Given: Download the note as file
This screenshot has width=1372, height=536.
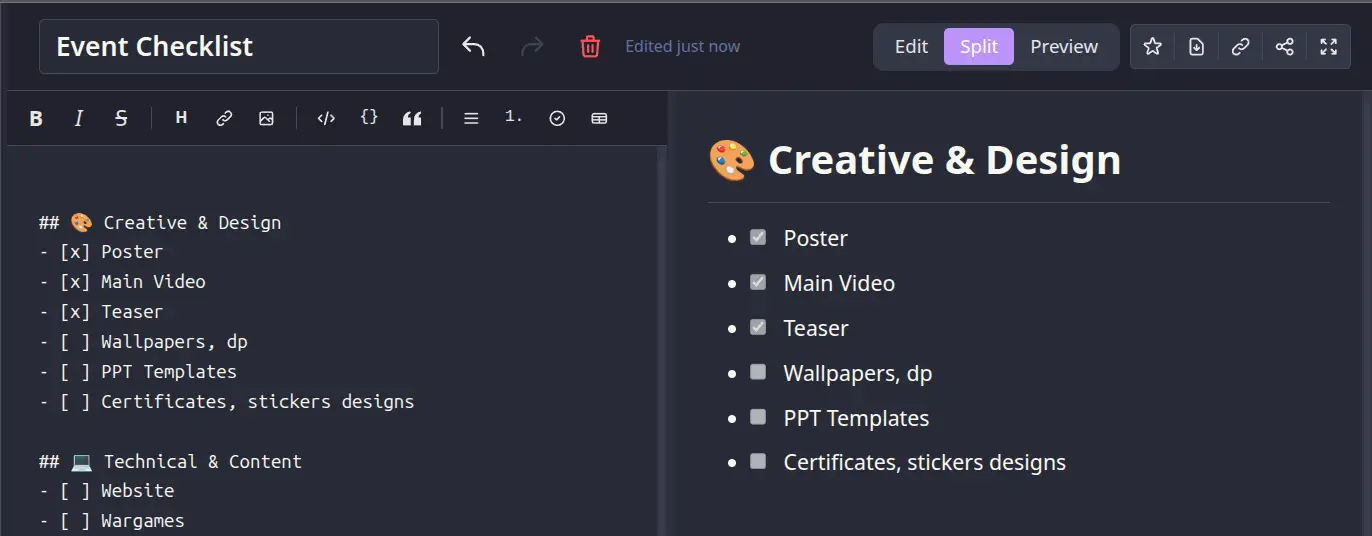Looking at the screenshot, I should click(1196, 46).
